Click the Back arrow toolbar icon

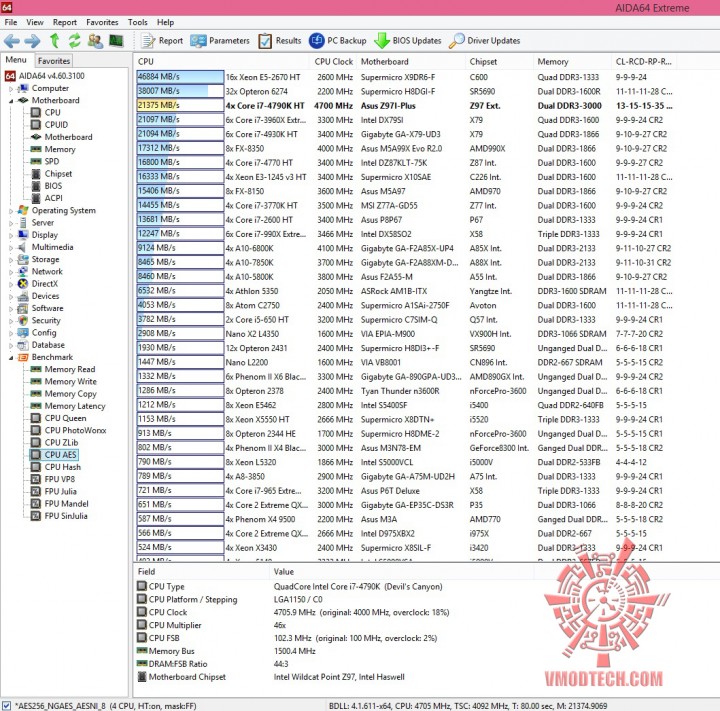click(11, 41)
